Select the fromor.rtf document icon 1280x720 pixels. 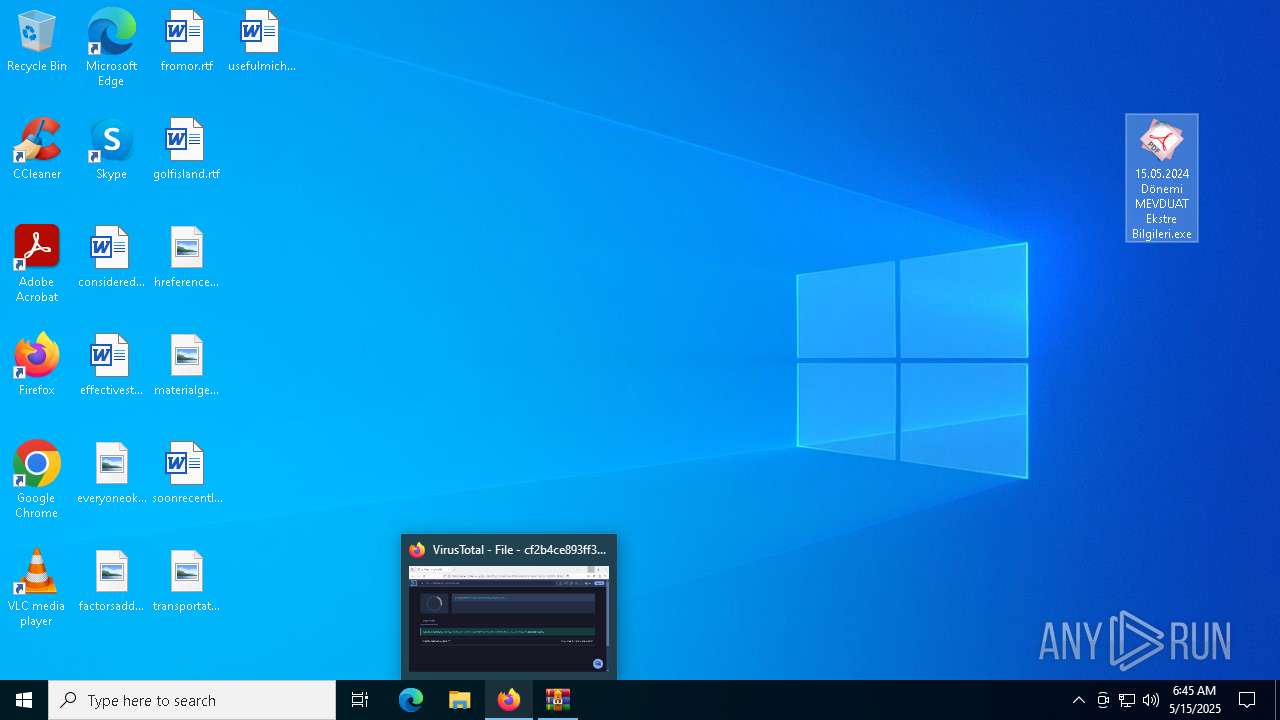click(186, 42)
